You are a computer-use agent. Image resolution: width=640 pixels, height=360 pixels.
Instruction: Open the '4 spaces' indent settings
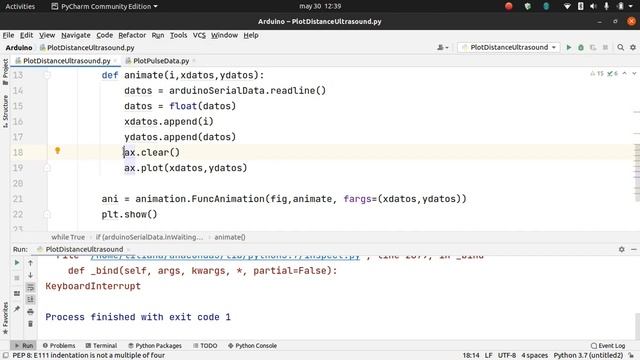point(534,356)
